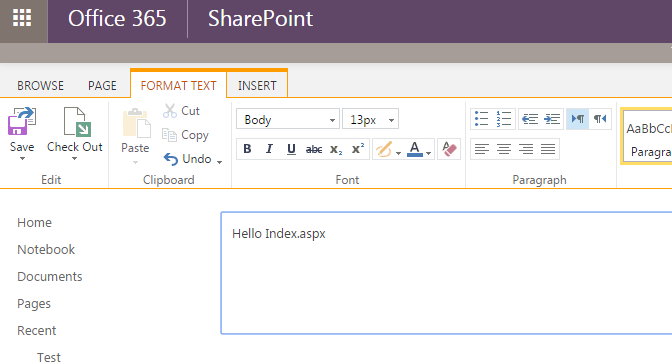The height and width of the screenshot is (362, 672).
Task: Set right-to-left text direction
Action: tap(600, 119)
